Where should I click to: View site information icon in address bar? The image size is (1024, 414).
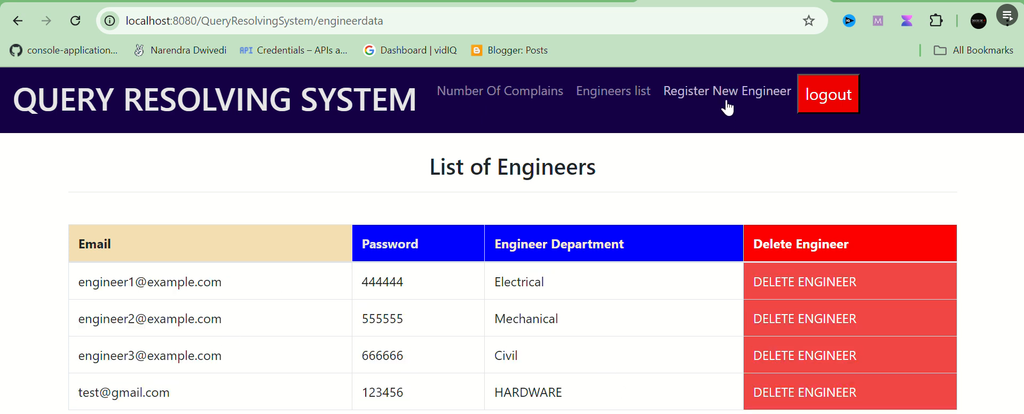tap(110, 21)
